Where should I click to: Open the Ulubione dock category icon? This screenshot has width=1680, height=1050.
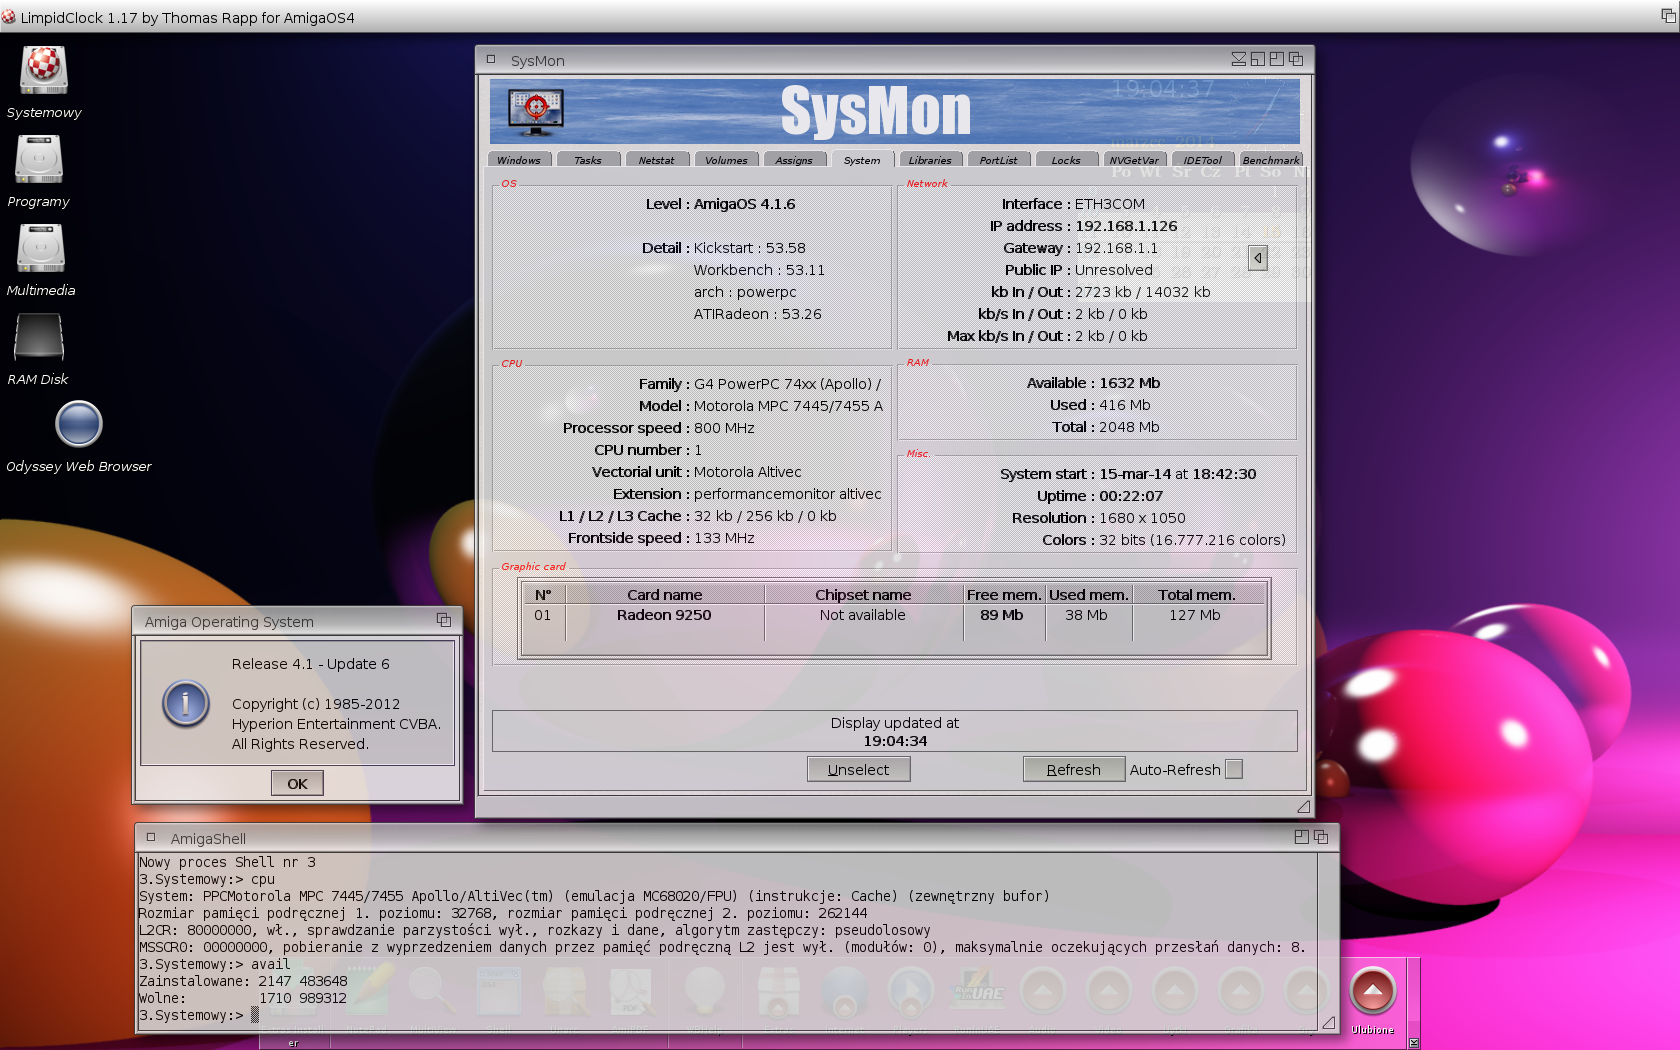1373,992
